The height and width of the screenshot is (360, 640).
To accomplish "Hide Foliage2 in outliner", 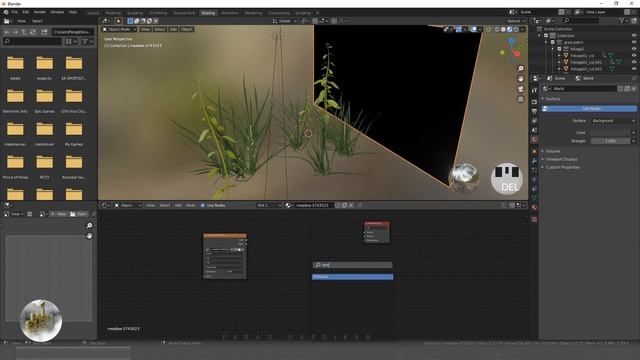I will [x=634, y=49].
